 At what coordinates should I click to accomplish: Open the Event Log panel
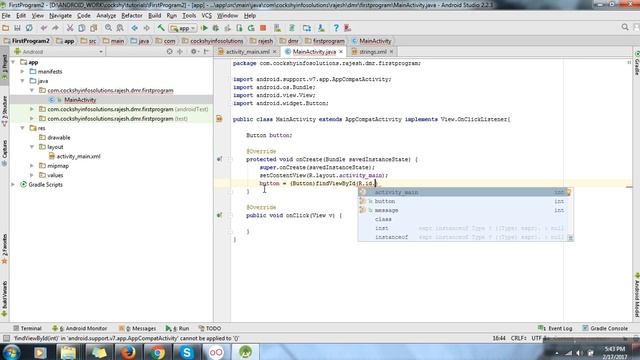pos(555,328)
